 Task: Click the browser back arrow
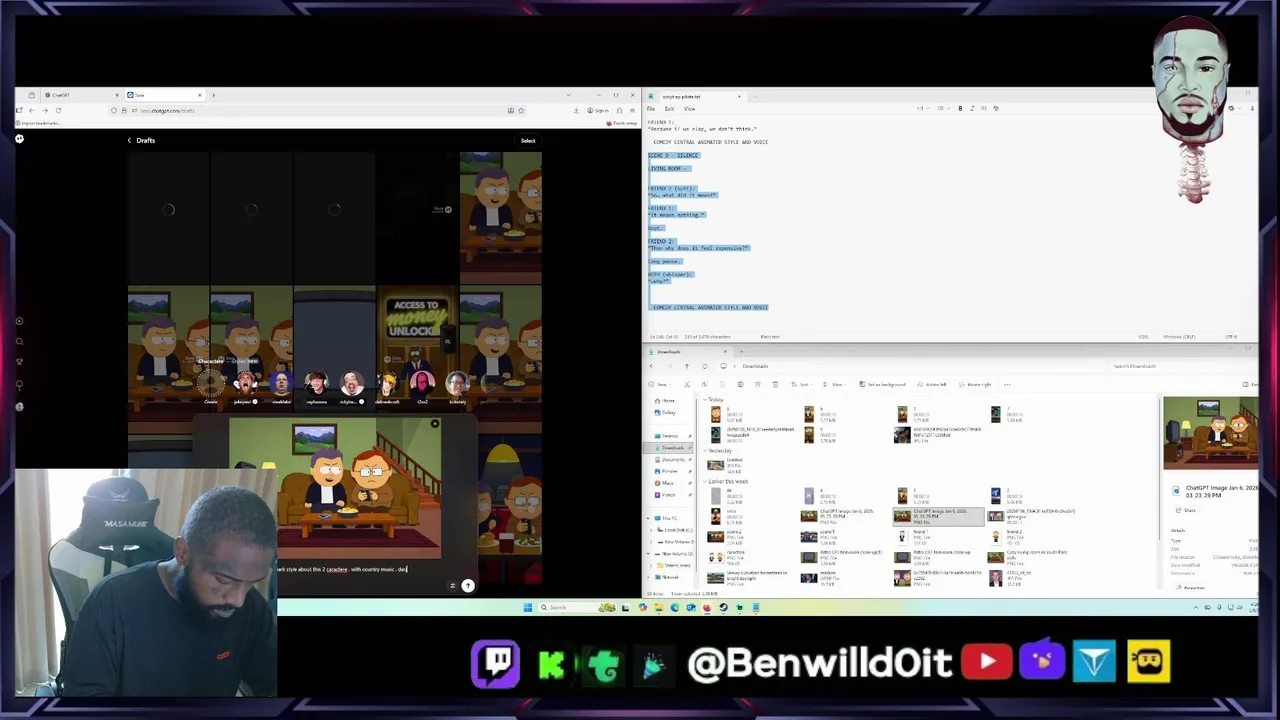coord(31,110)
